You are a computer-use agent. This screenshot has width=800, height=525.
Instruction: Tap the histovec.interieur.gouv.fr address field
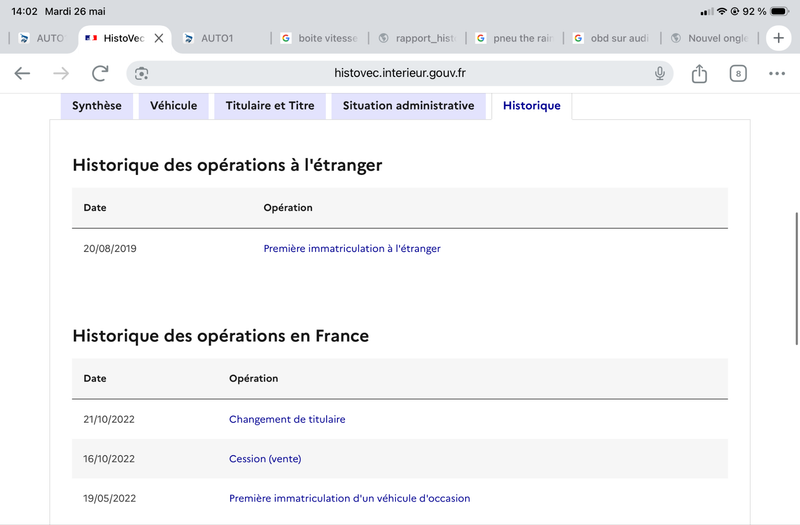coord(400,73)
